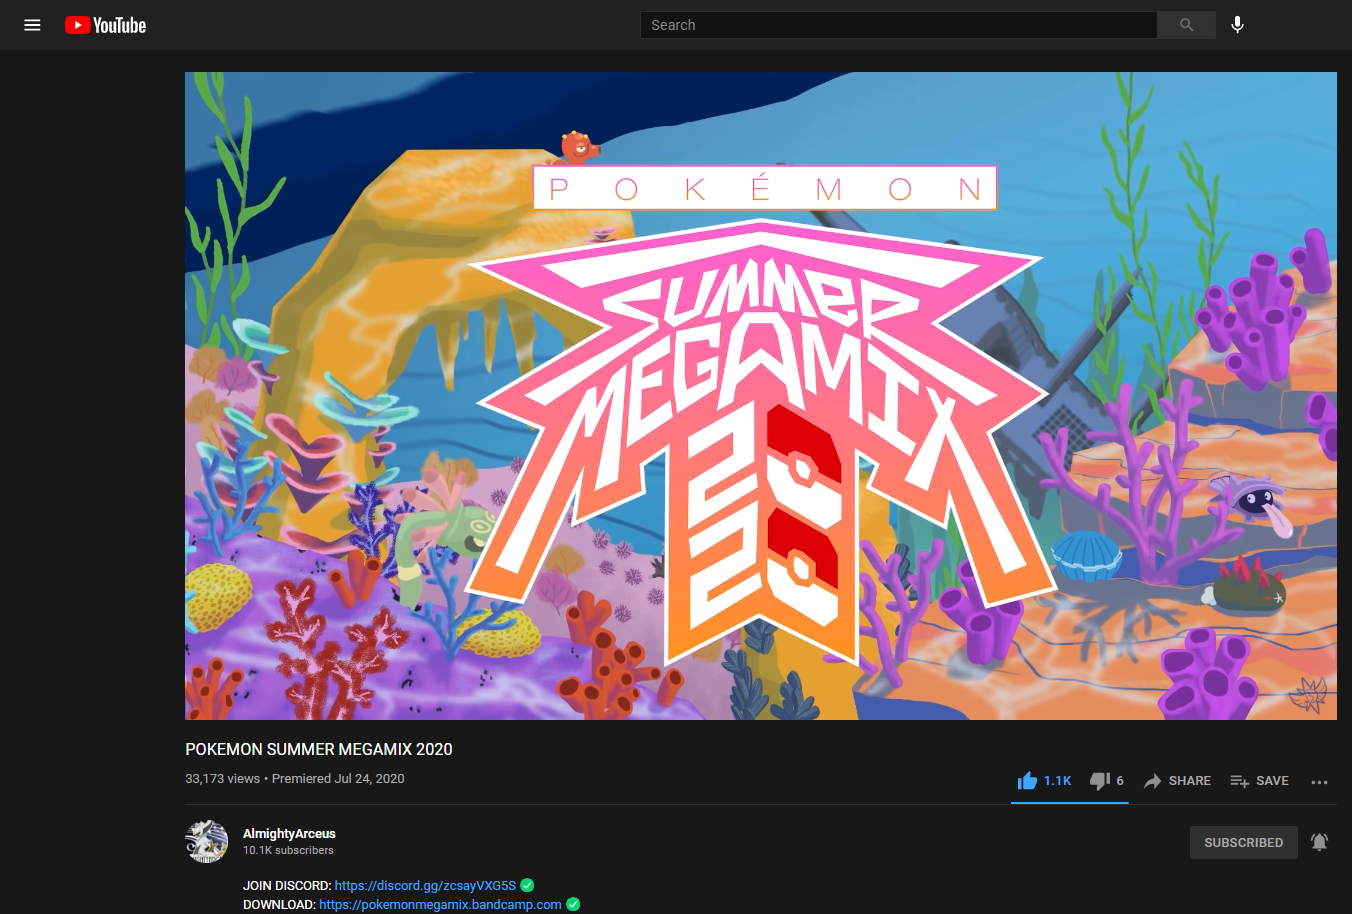The width and height of the screenshot is (1352, 914).
Task: Like the video with thumbs up
Action: [x=1044, y=781]
